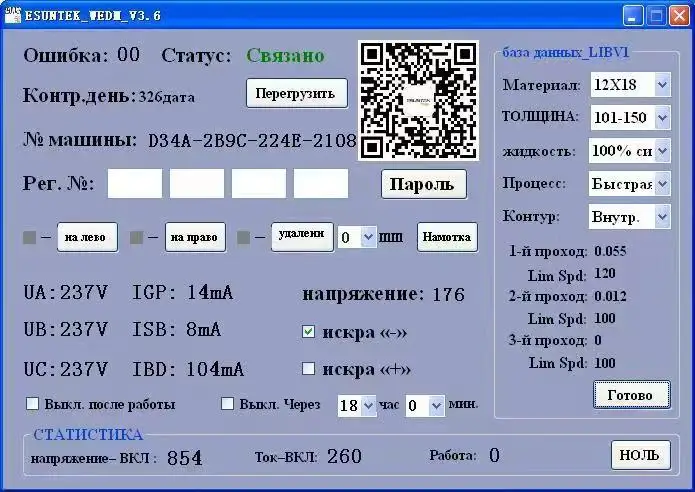
Task: Click the СТАТИСТИКА group title
Action: pyautogui.click(x=88, y=435)
